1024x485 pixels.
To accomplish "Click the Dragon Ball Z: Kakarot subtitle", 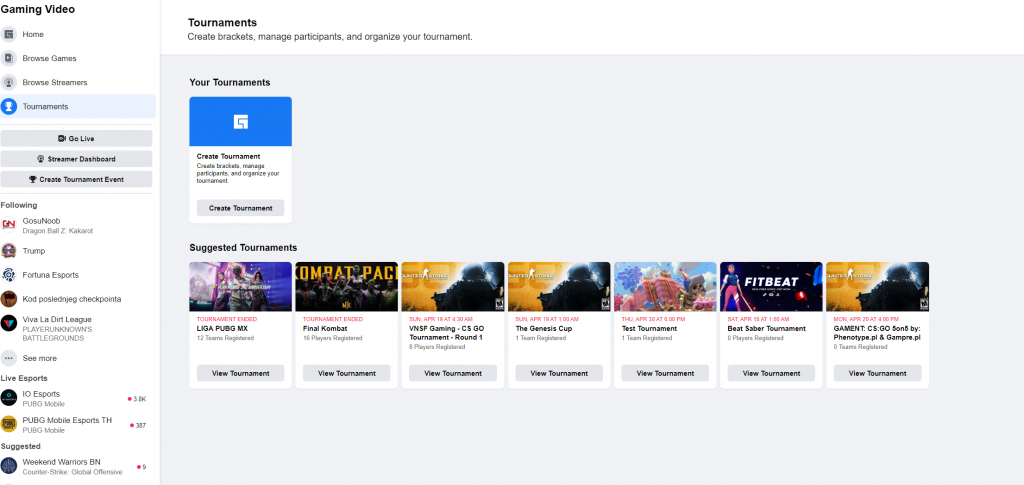I will [x=57, y=231].
